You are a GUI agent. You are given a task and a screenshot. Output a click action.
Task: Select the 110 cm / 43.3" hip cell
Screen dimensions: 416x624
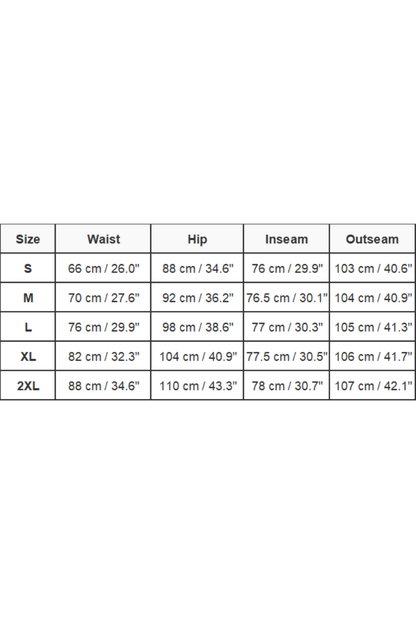[x=197, y=386]
